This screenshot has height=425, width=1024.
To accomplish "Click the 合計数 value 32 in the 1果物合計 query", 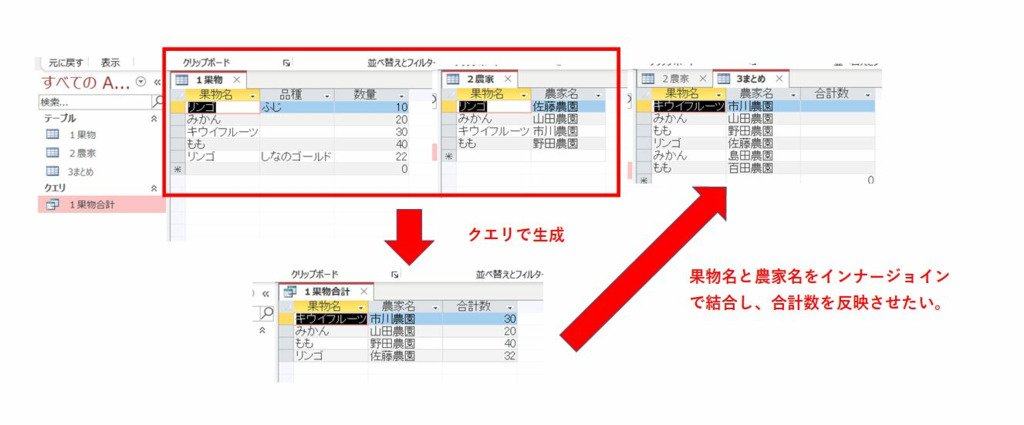I will (480, 356).
